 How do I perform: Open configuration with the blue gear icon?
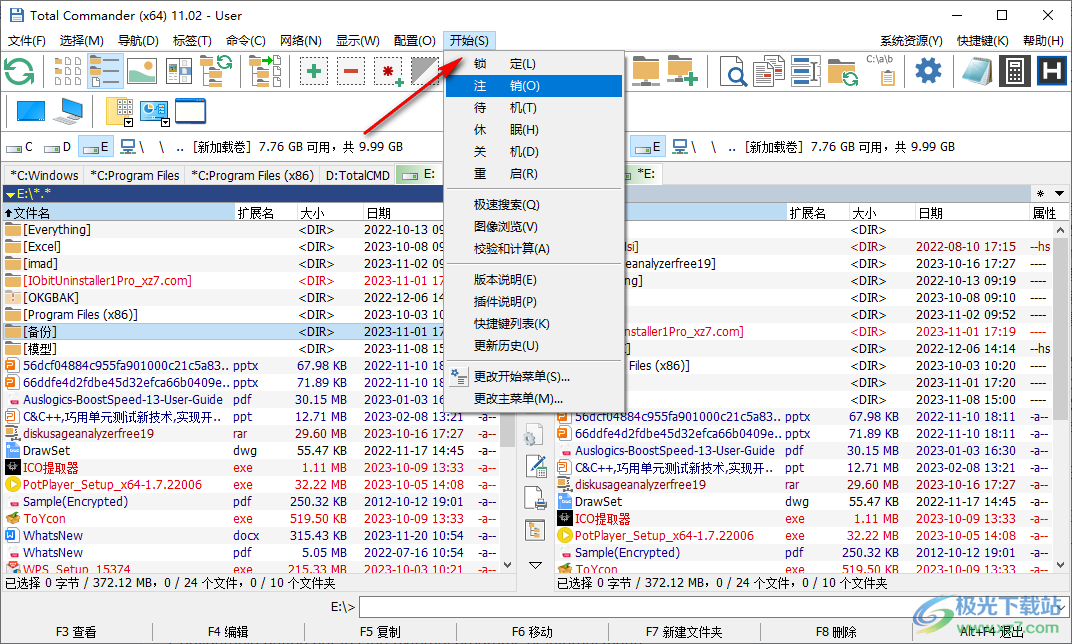[x=928, y=71]
